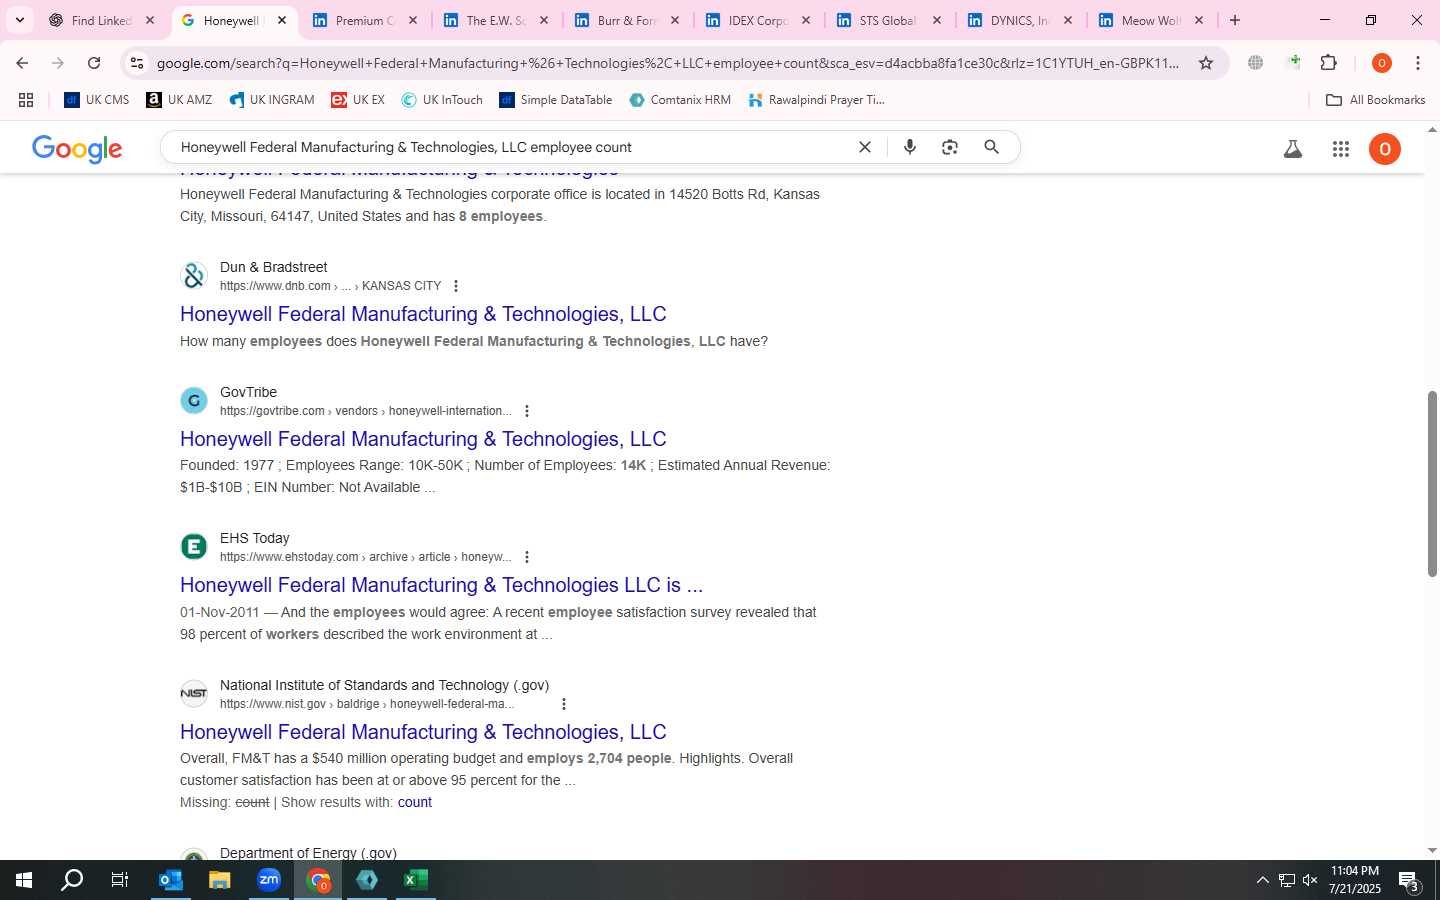Show results including "count" link
The width and height of the screenshot is (1440, 900).
pyautogui.click(x=415, y=802)
